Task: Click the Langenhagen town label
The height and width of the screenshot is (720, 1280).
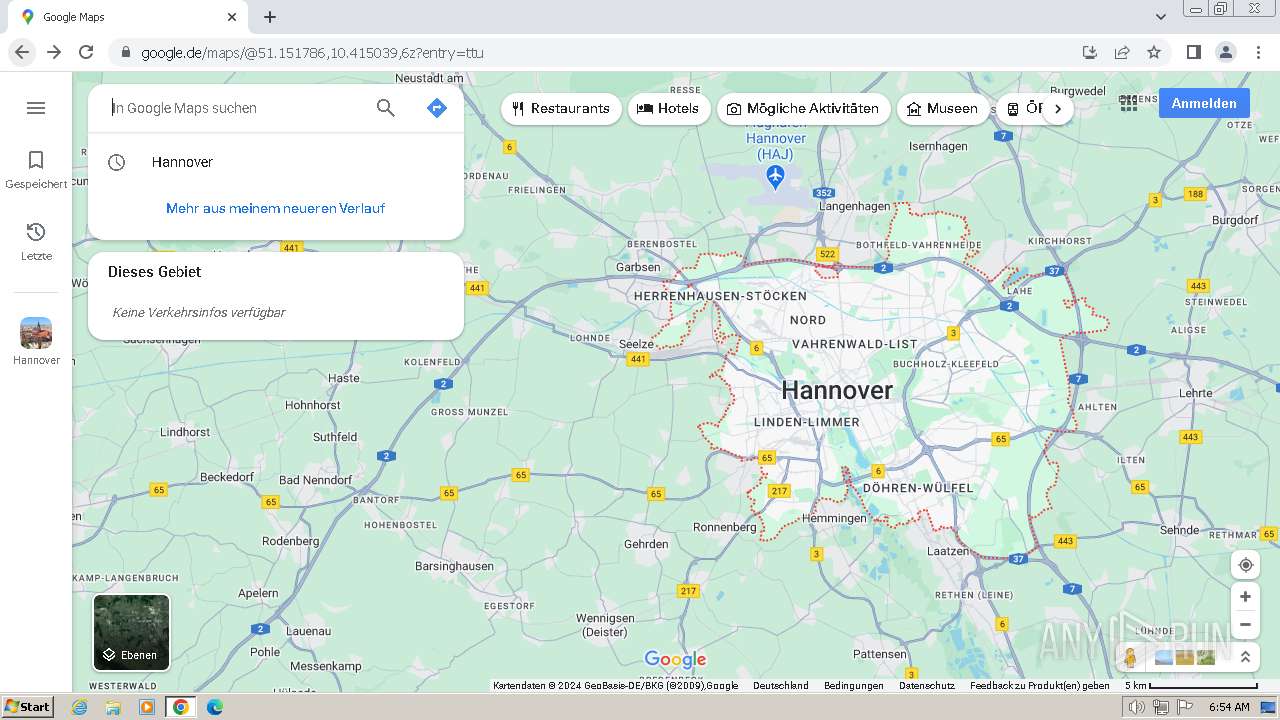Action: (854, 206)
